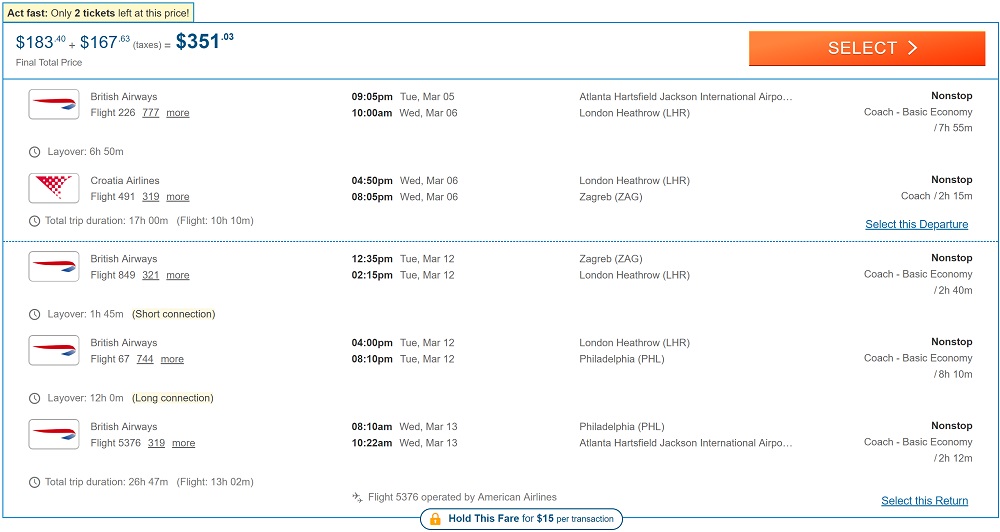The width and height of the screenshot is (1000, 532).
Task: Click the British Airways logo for Flight 67
Action: click(x=54, y=350)
